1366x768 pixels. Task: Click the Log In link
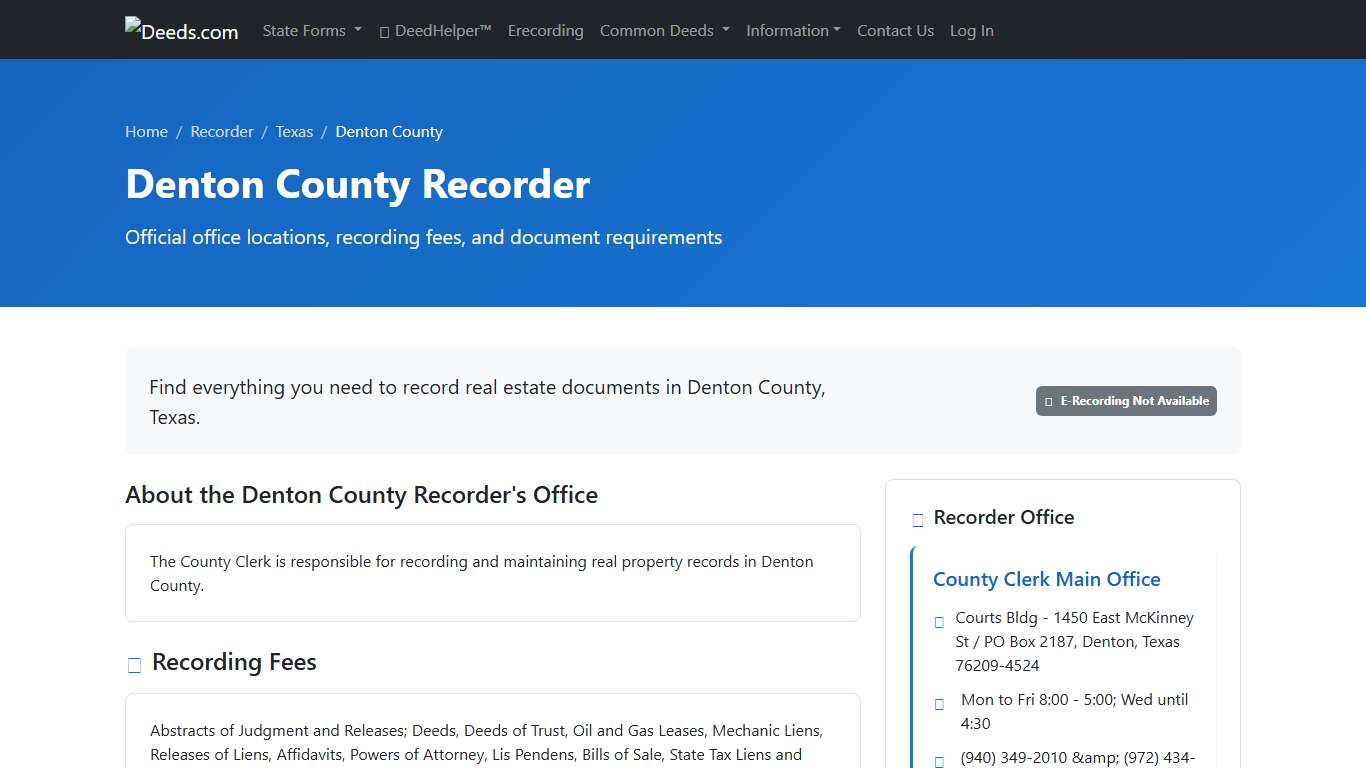(971, 30)
